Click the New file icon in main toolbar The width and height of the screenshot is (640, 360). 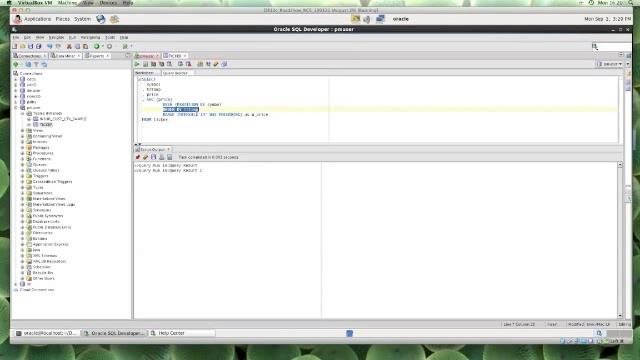(15, 47)
